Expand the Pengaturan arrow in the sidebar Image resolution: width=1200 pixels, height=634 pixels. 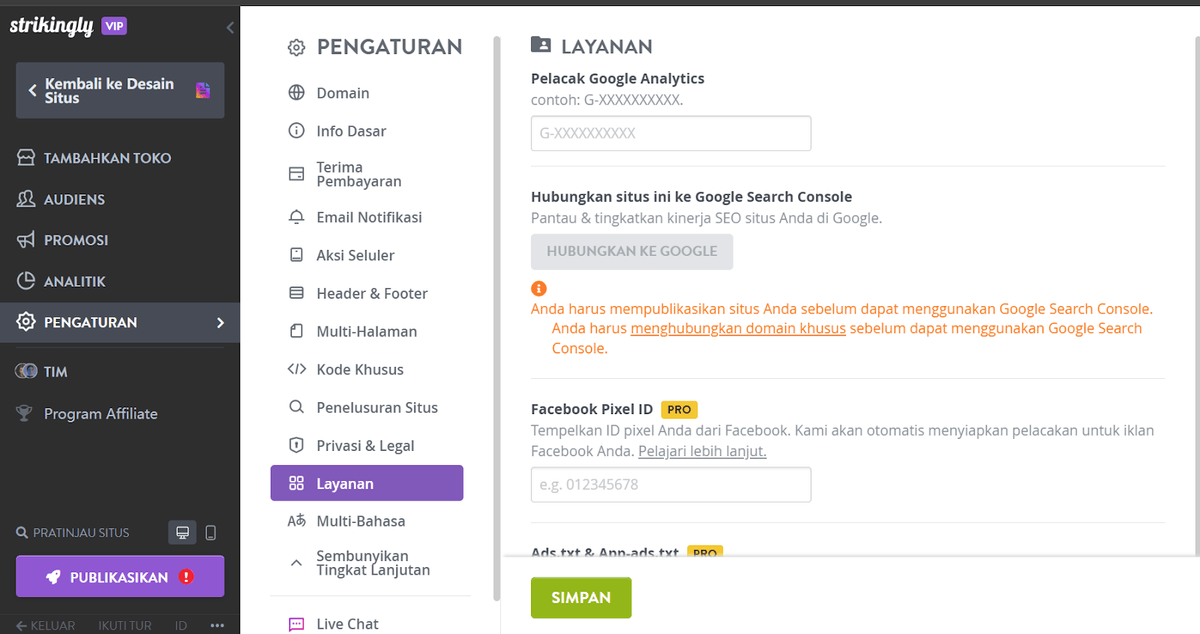(220, 322)
